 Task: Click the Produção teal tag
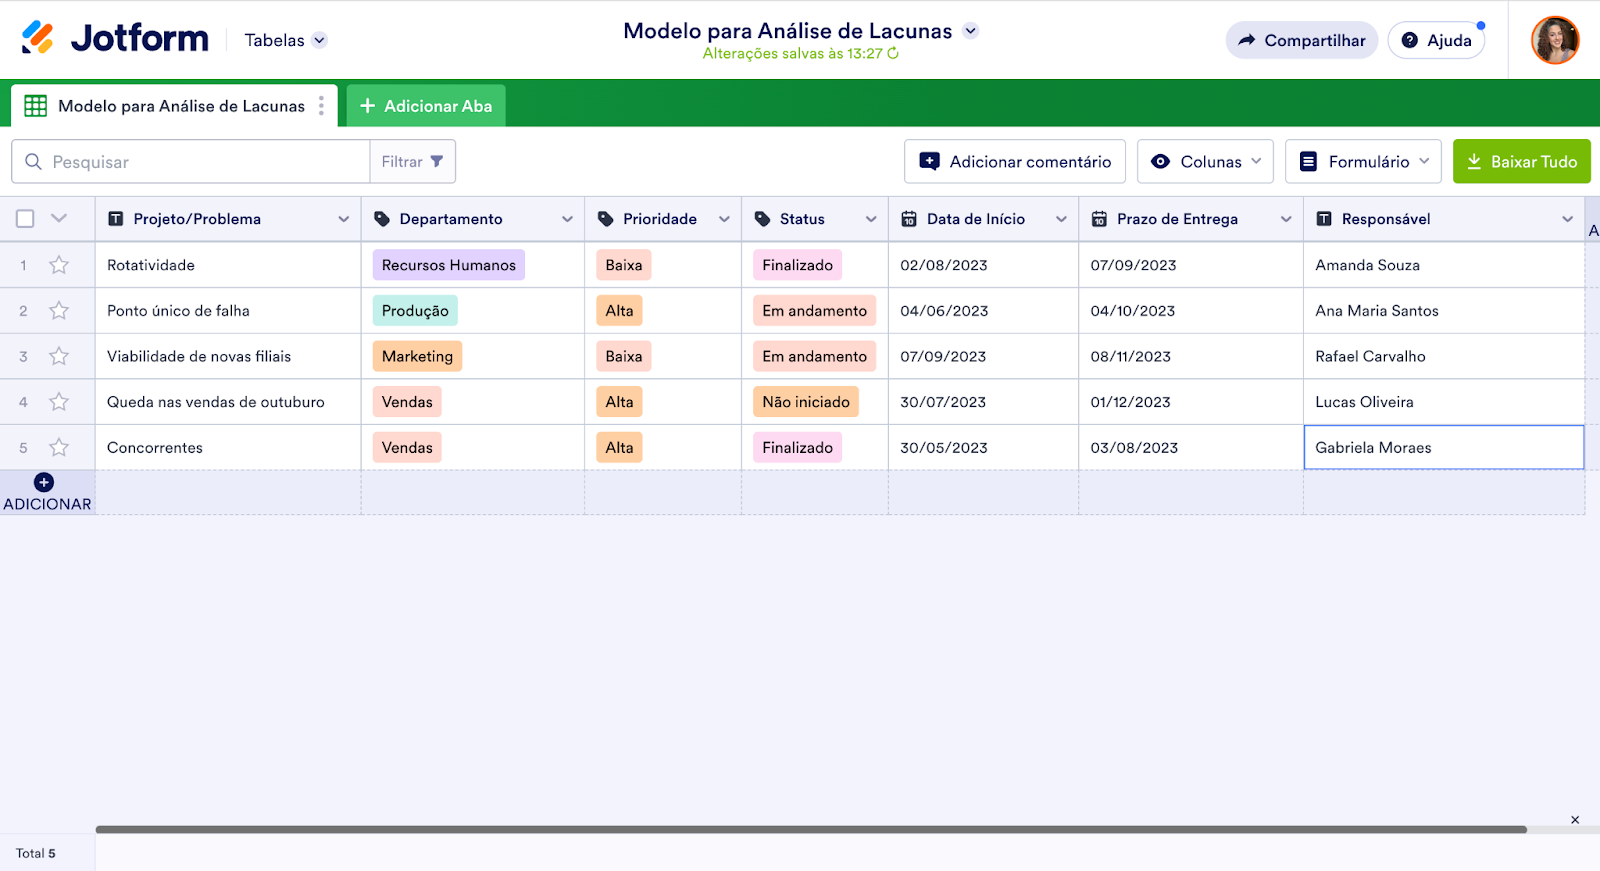(x=415, y=311)
